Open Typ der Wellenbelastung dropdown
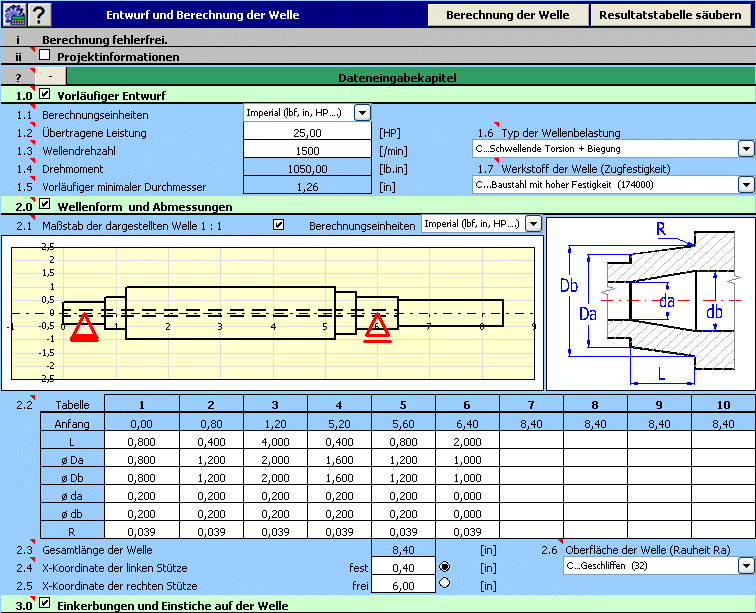This screenshot has width=756, height=613. pos(746,149)
